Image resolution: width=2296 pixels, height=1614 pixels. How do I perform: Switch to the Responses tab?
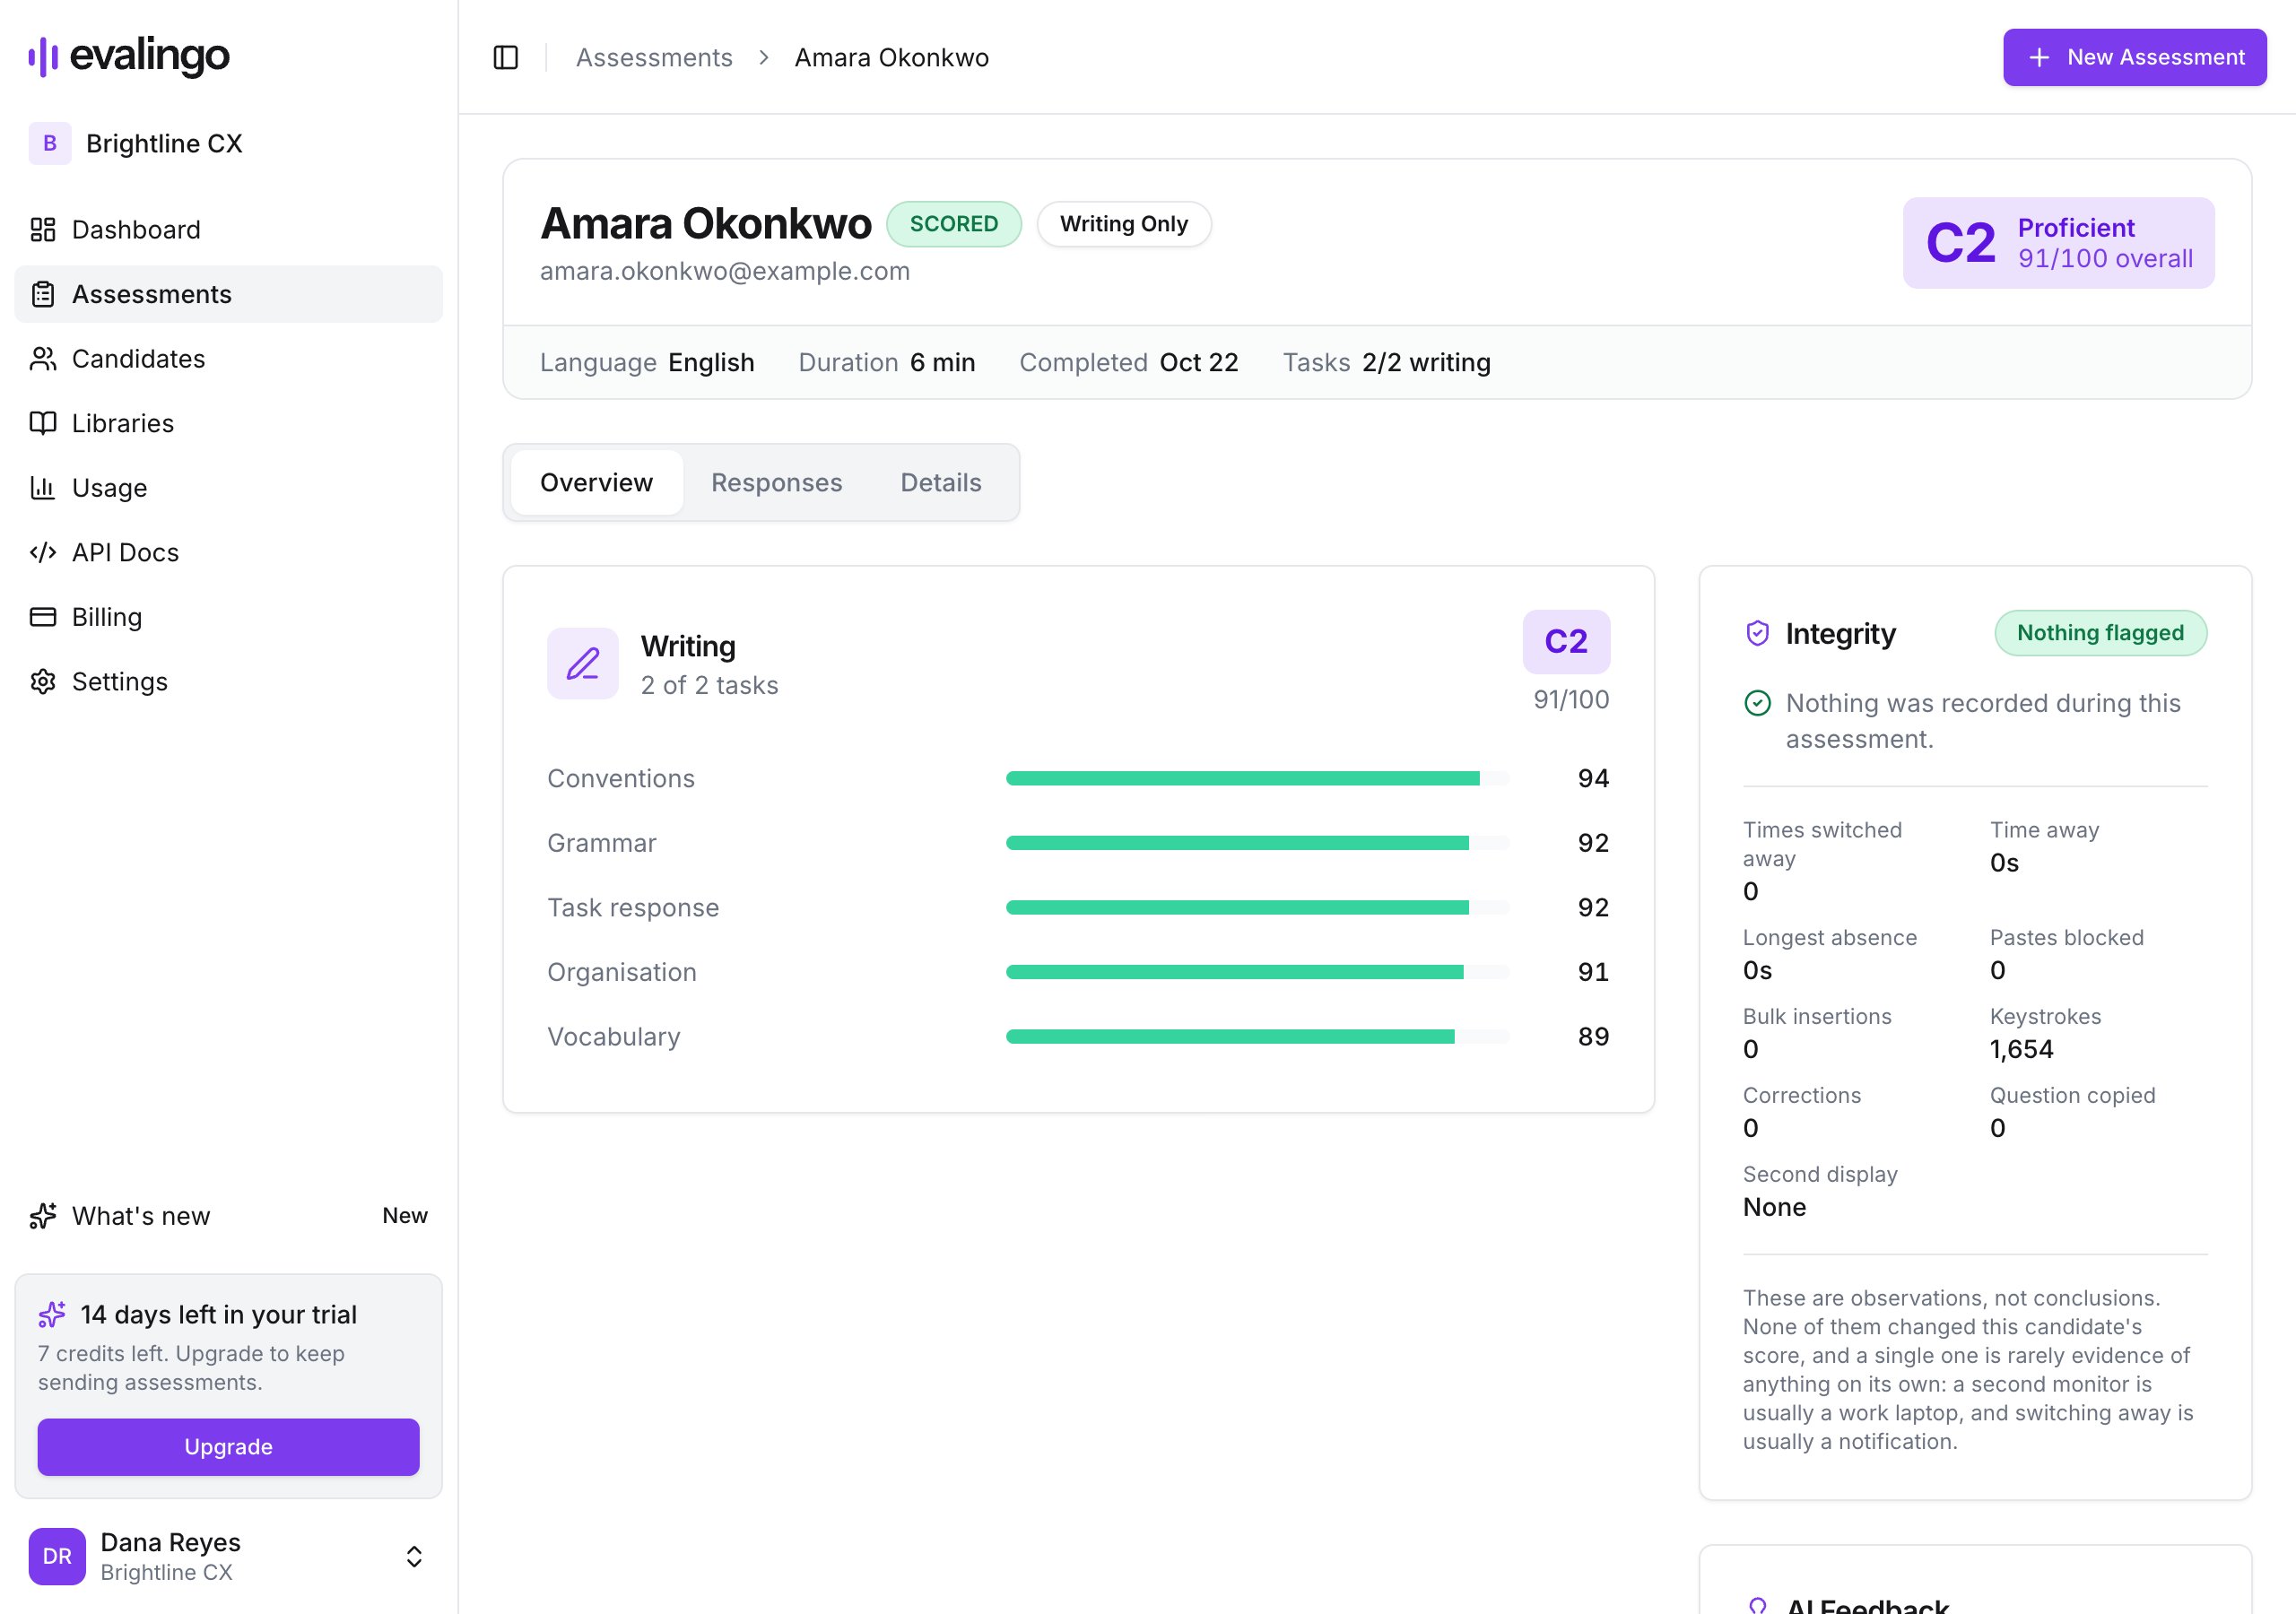[x=776, y=482]
